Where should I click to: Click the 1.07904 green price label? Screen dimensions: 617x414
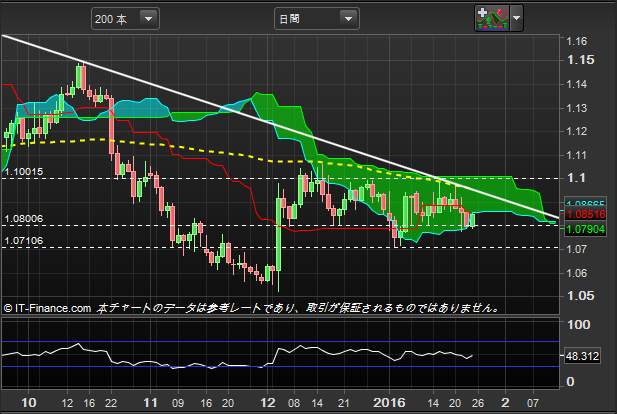[586, 229]
